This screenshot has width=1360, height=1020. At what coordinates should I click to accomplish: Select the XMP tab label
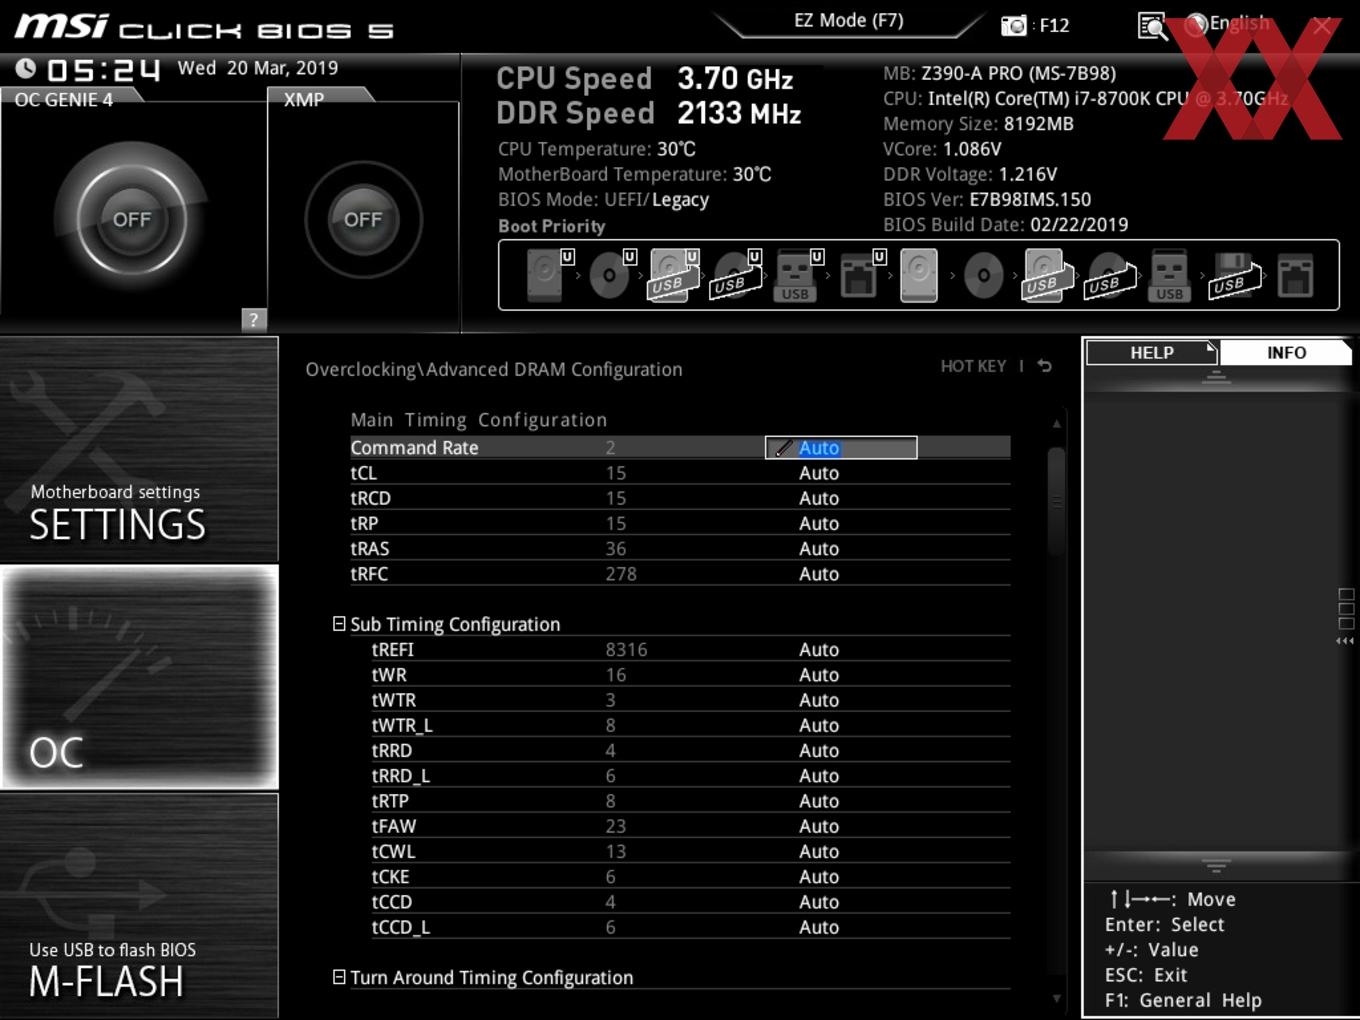pos(304,99)
